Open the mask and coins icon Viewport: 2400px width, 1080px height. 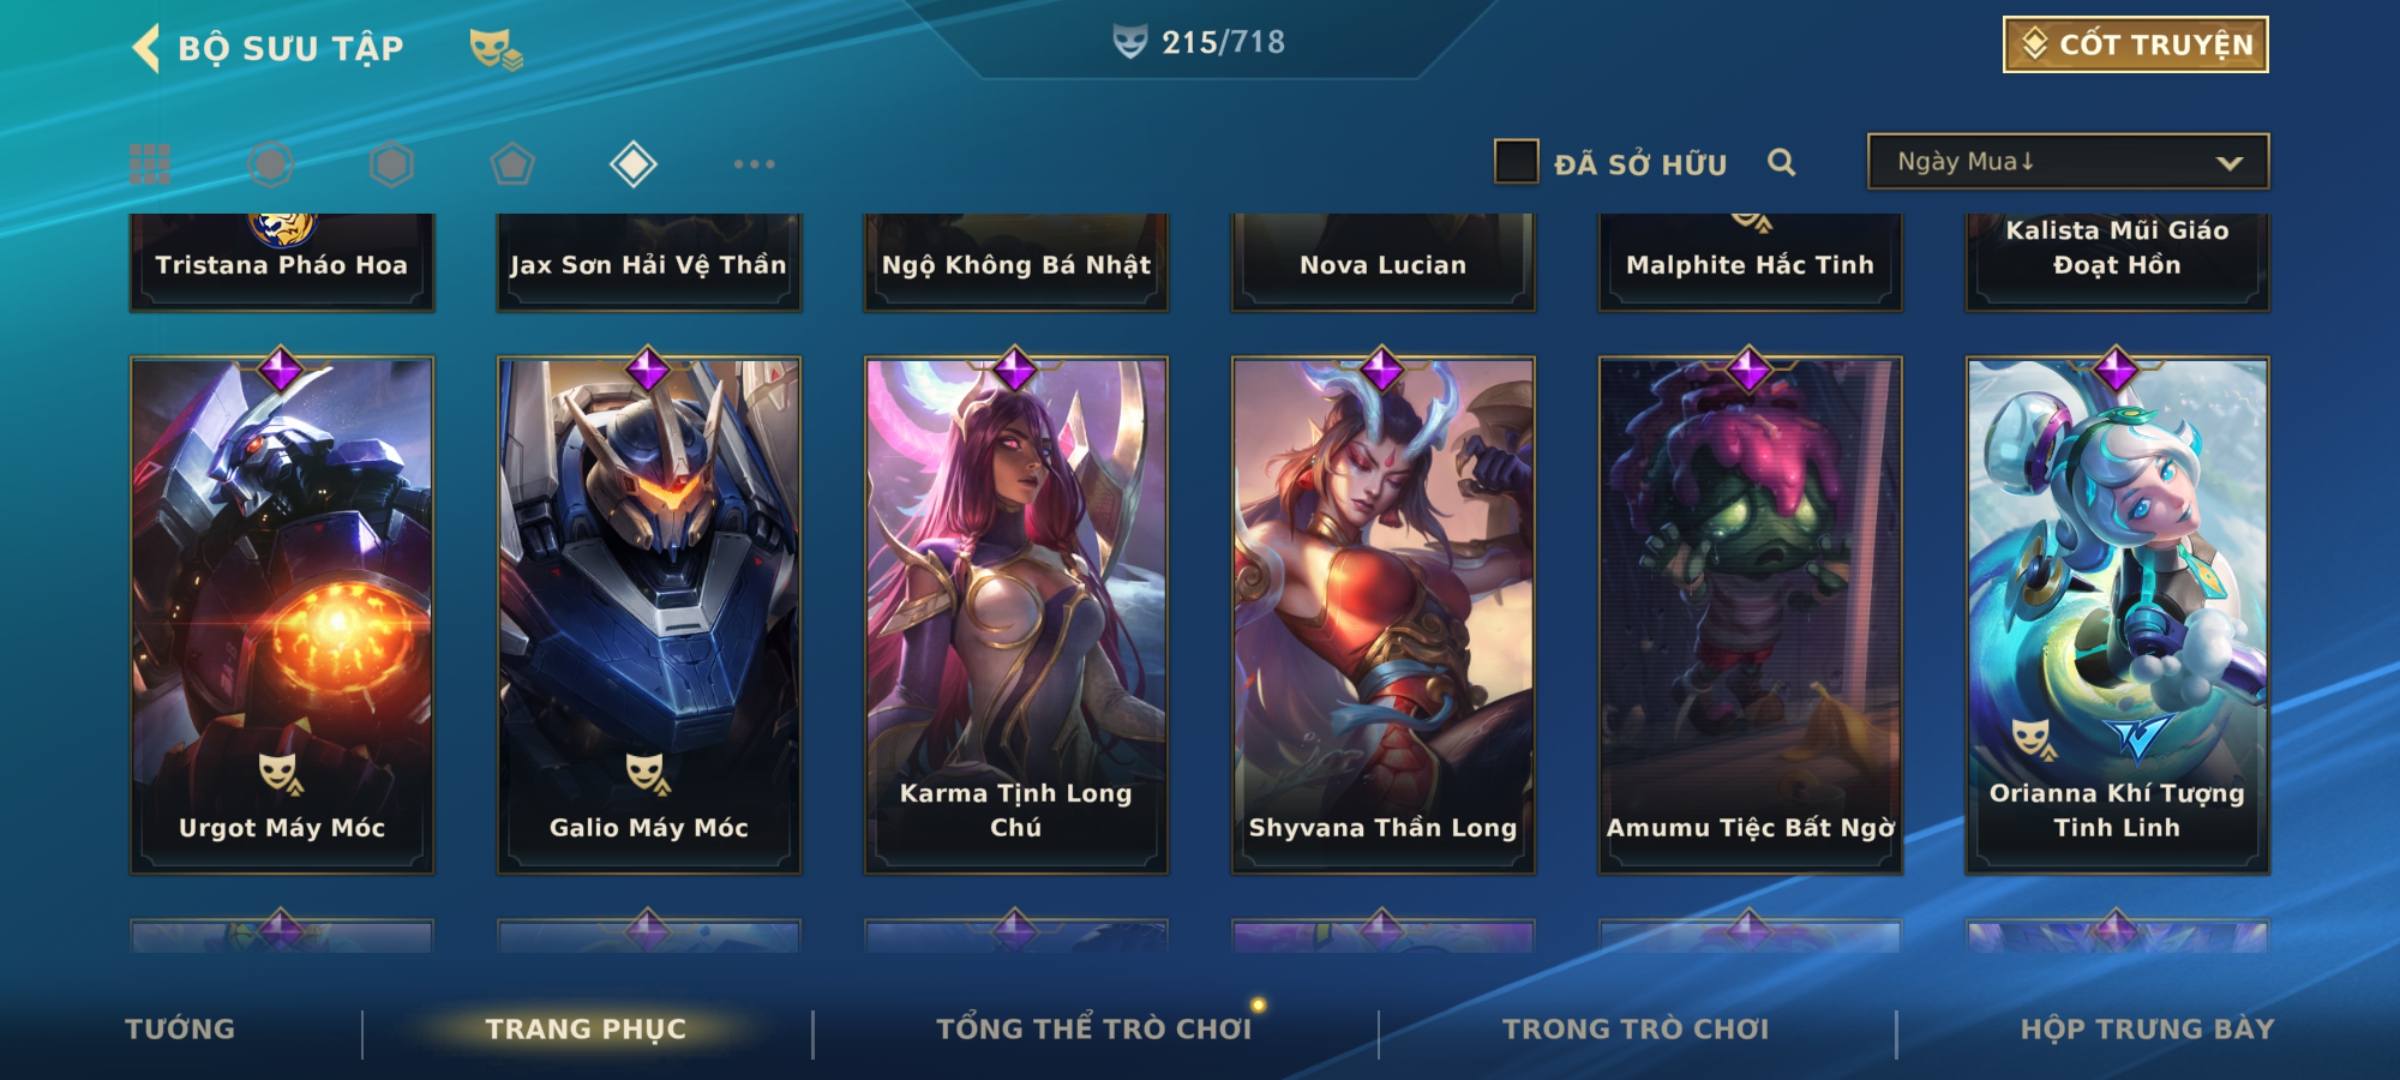click(x=496, y=48)
